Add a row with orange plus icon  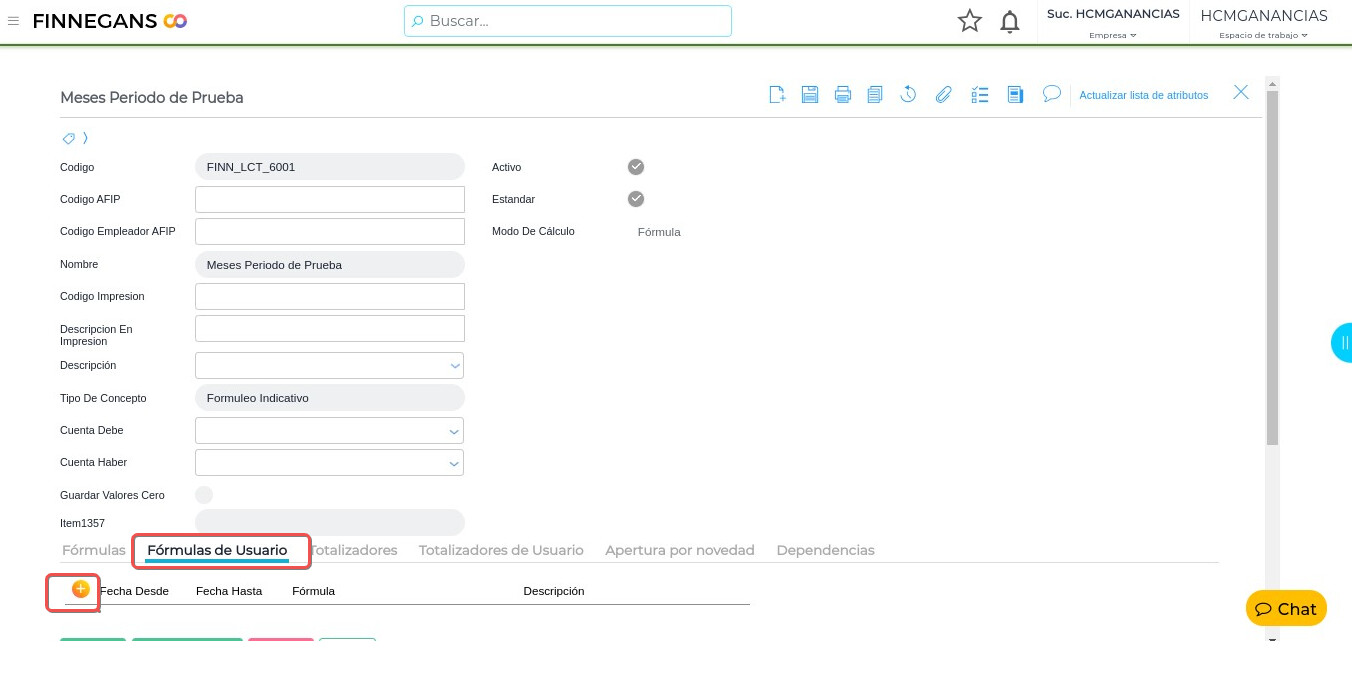[x=81, y=589]
